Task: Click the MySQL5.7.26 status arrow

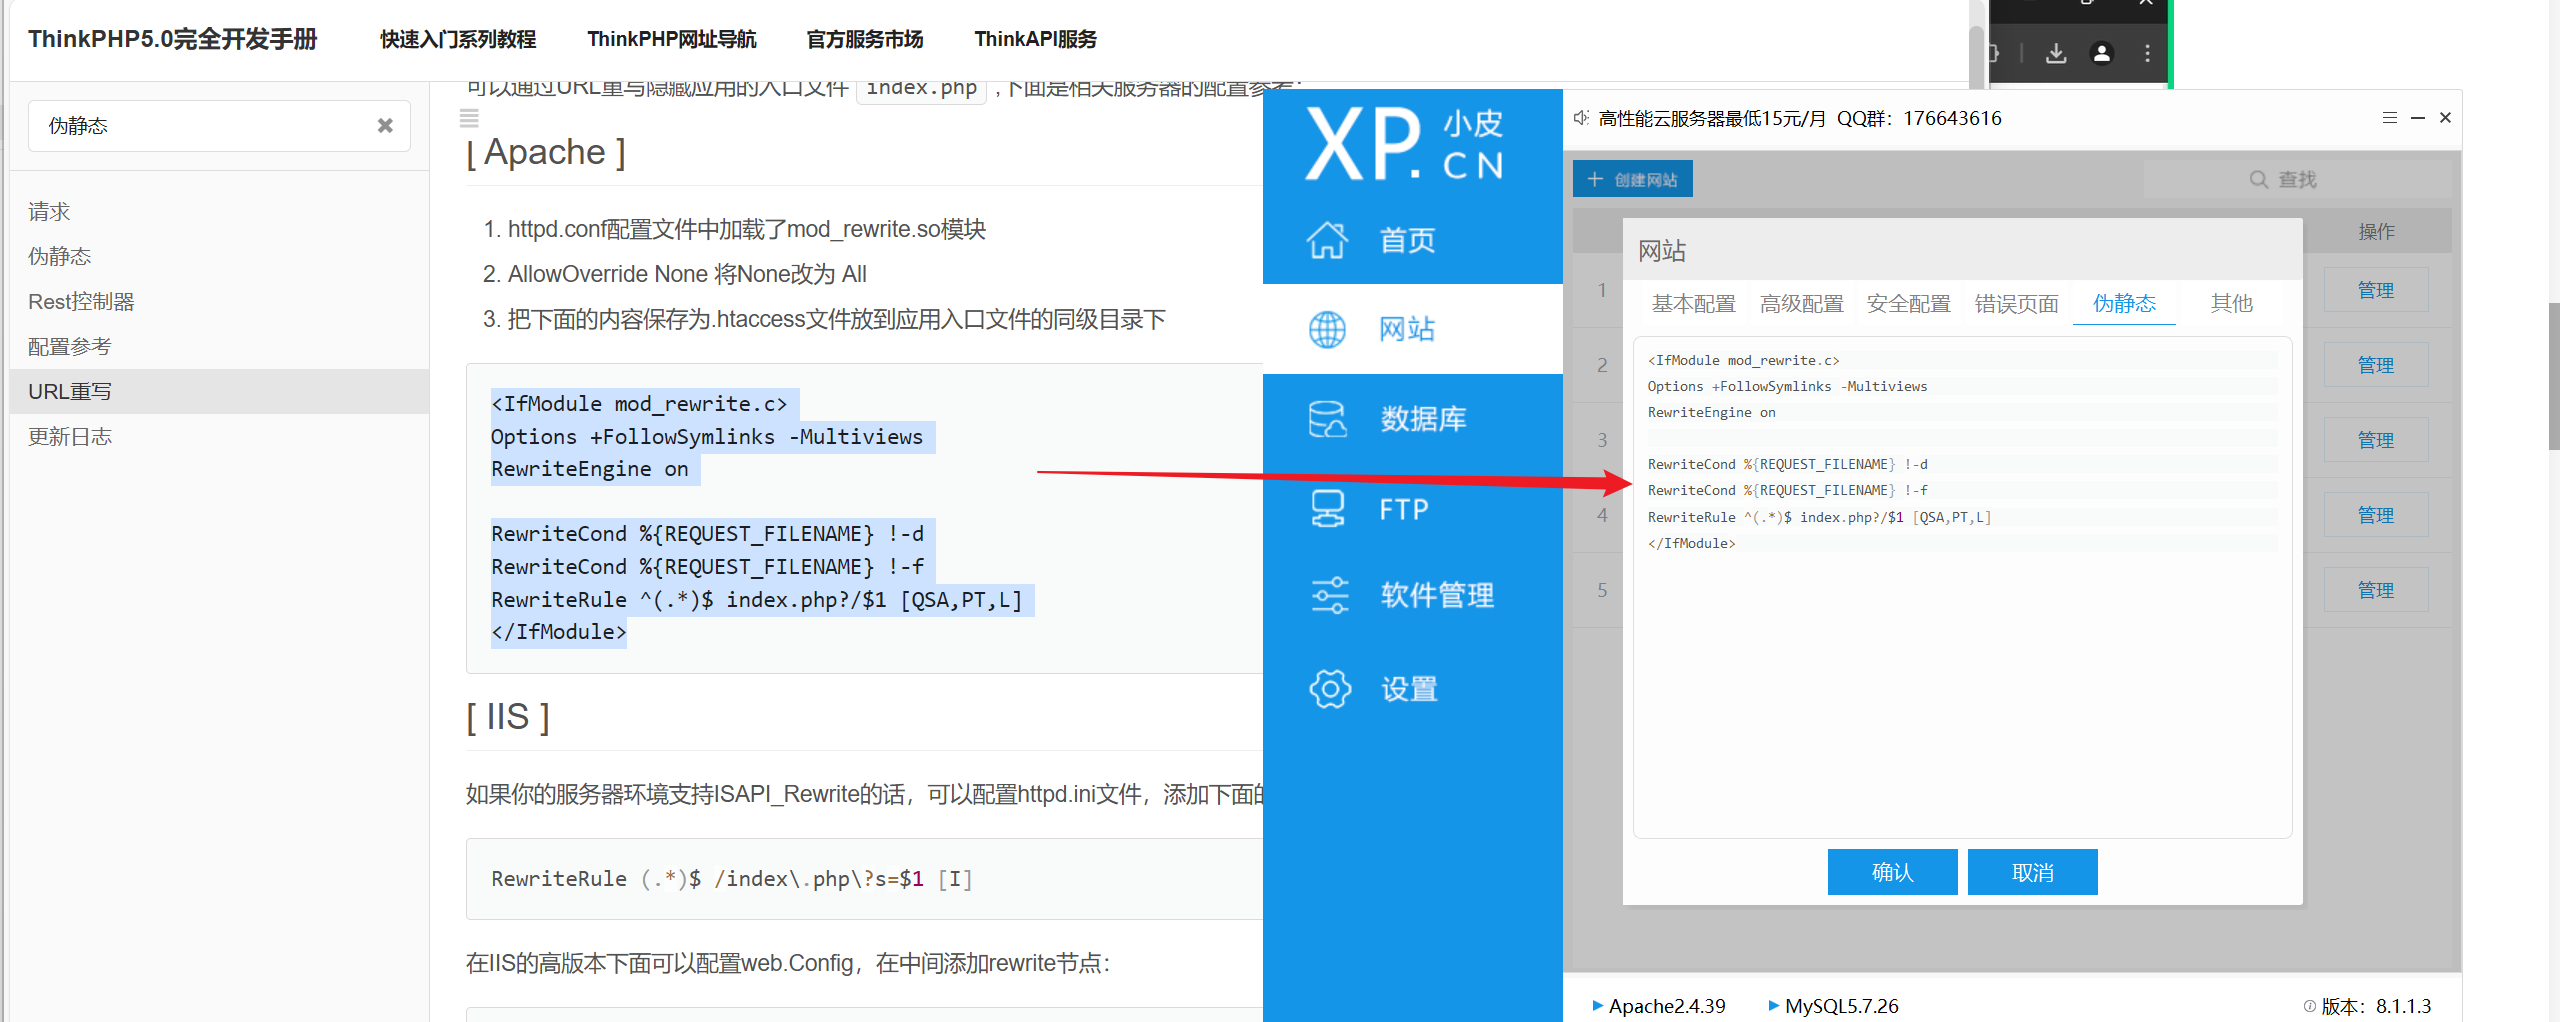Action: tap(1774, 1006)
